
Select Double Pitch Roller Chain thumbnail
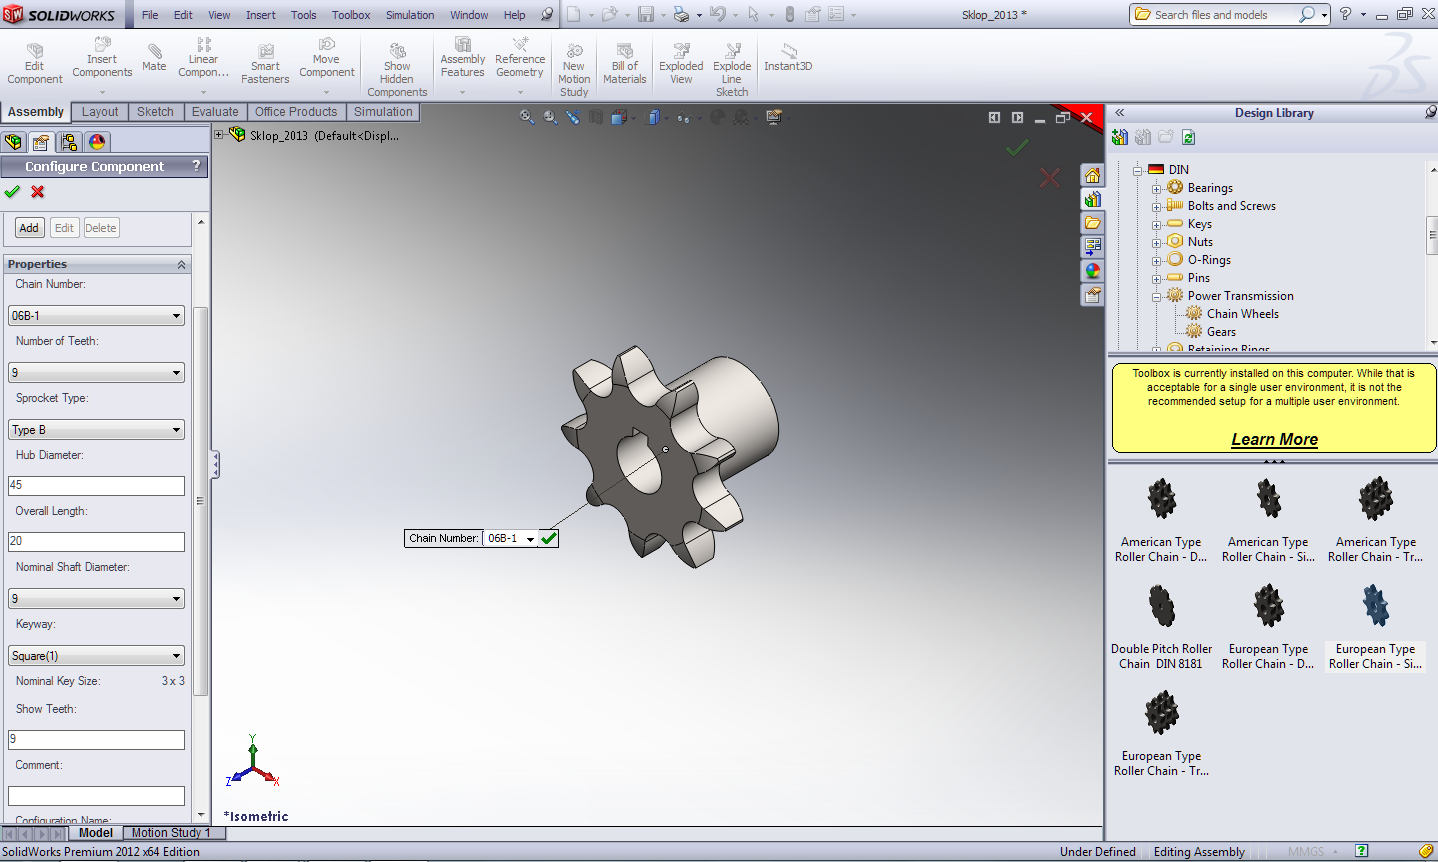pyautogui.click(x=1161, y=606)
